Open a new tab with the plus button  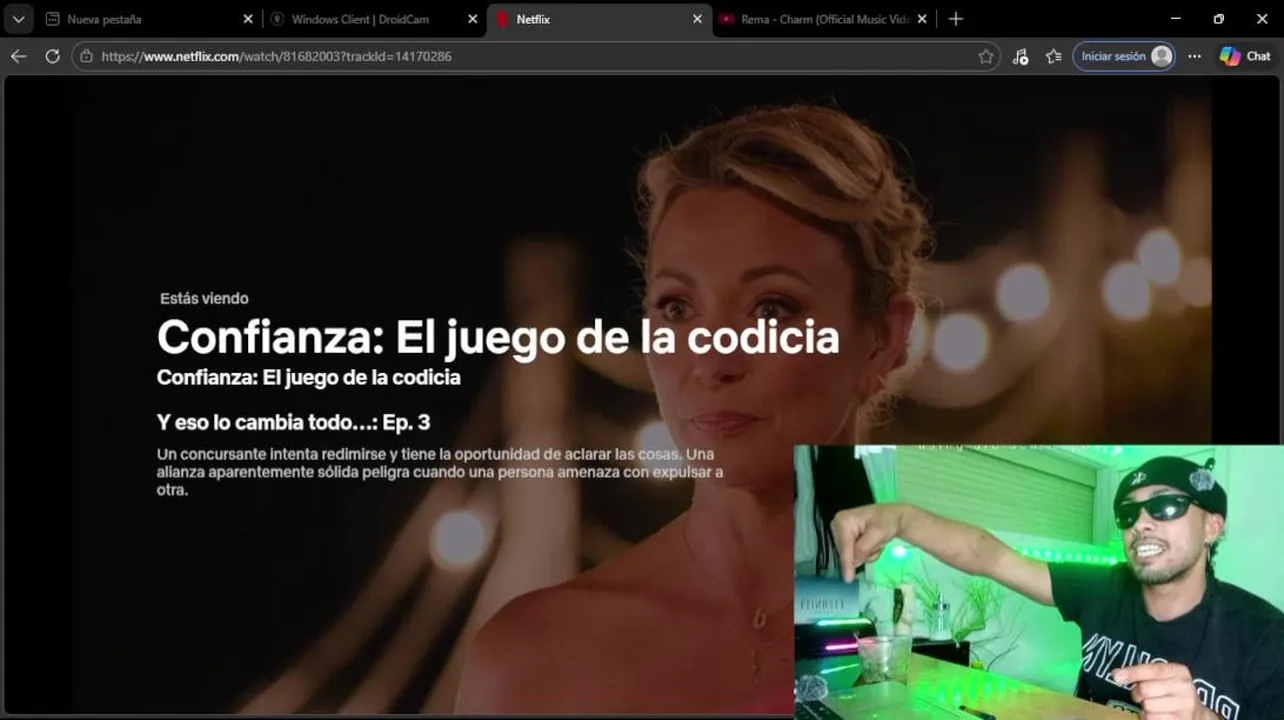click(956, 19)
